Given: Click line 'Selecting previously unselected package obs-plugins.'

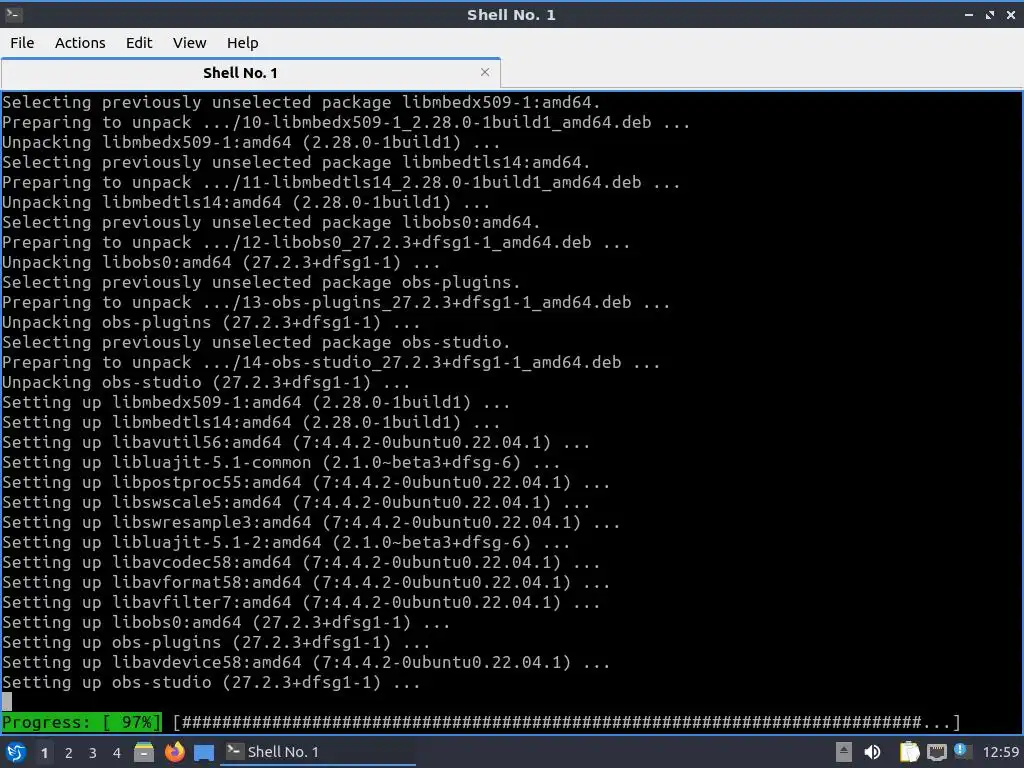Looking at the screenshot, I should pos(261,282).
